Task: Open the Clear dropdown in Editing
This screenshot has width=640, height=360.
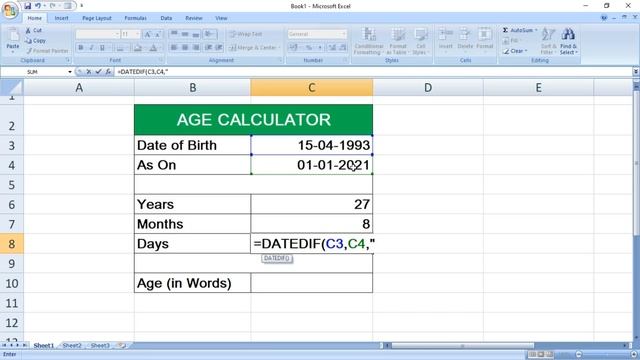Action: pos(515,51)
